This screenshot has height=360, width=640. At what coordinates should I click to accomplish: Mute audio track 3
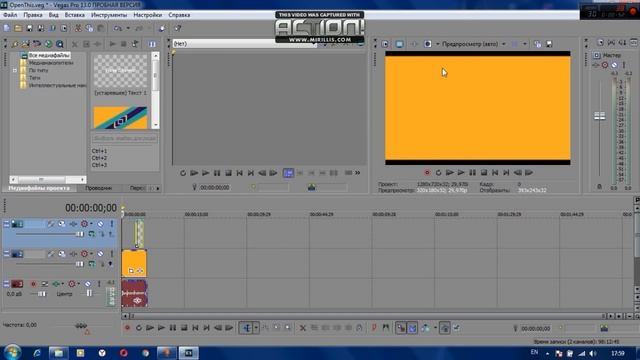88,284
